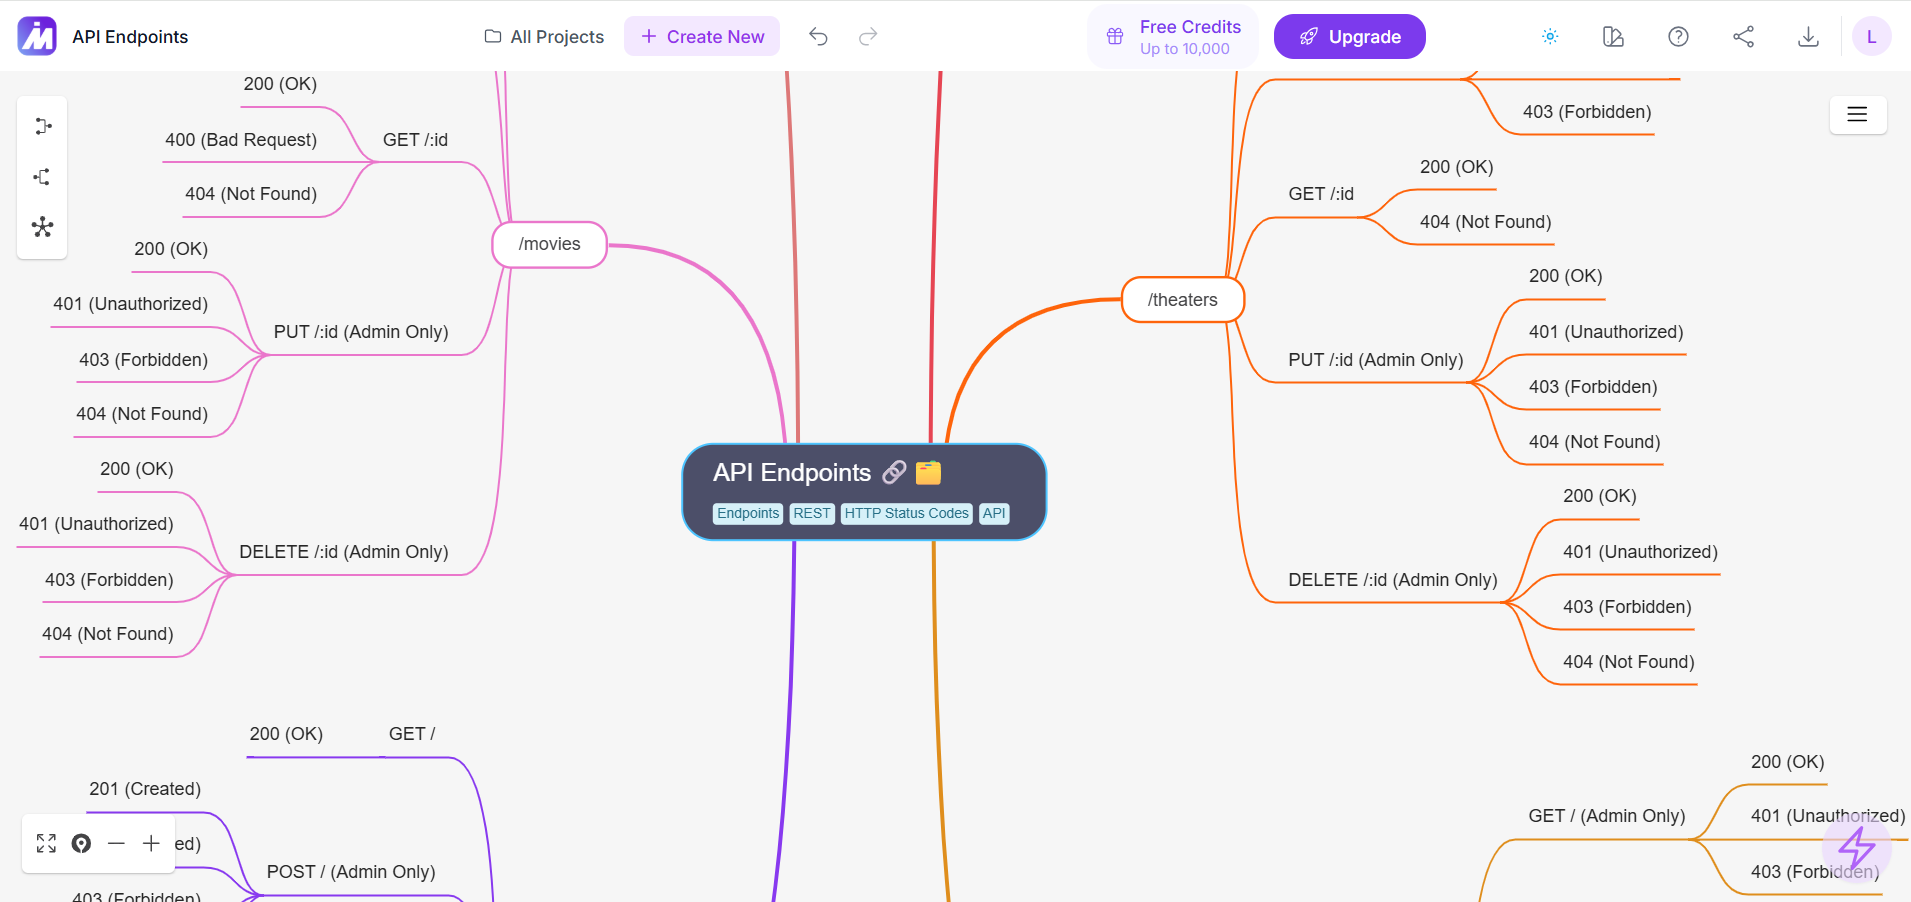Open All Projects folder

click(x=544, y=37)
